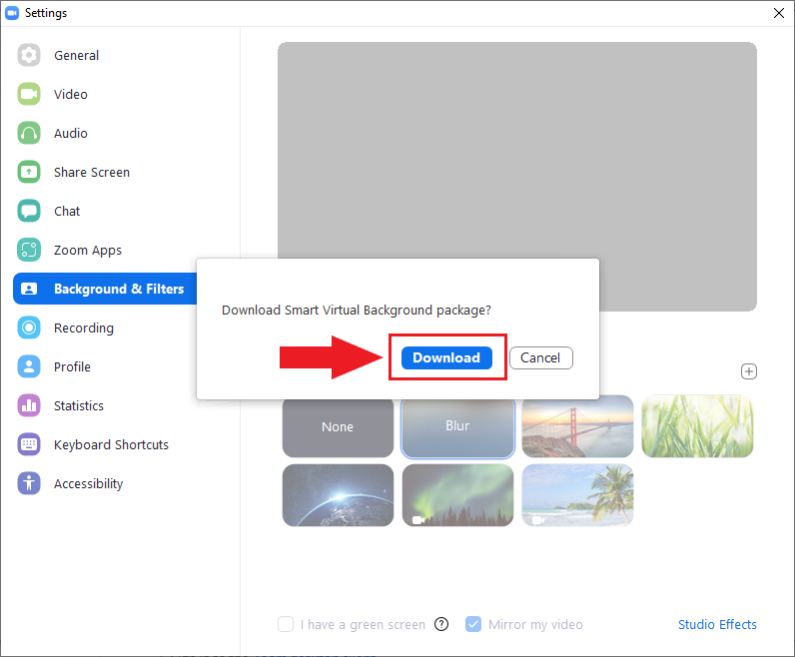
Task: Open Accessibility settings
Action: [x=88, y=484]
